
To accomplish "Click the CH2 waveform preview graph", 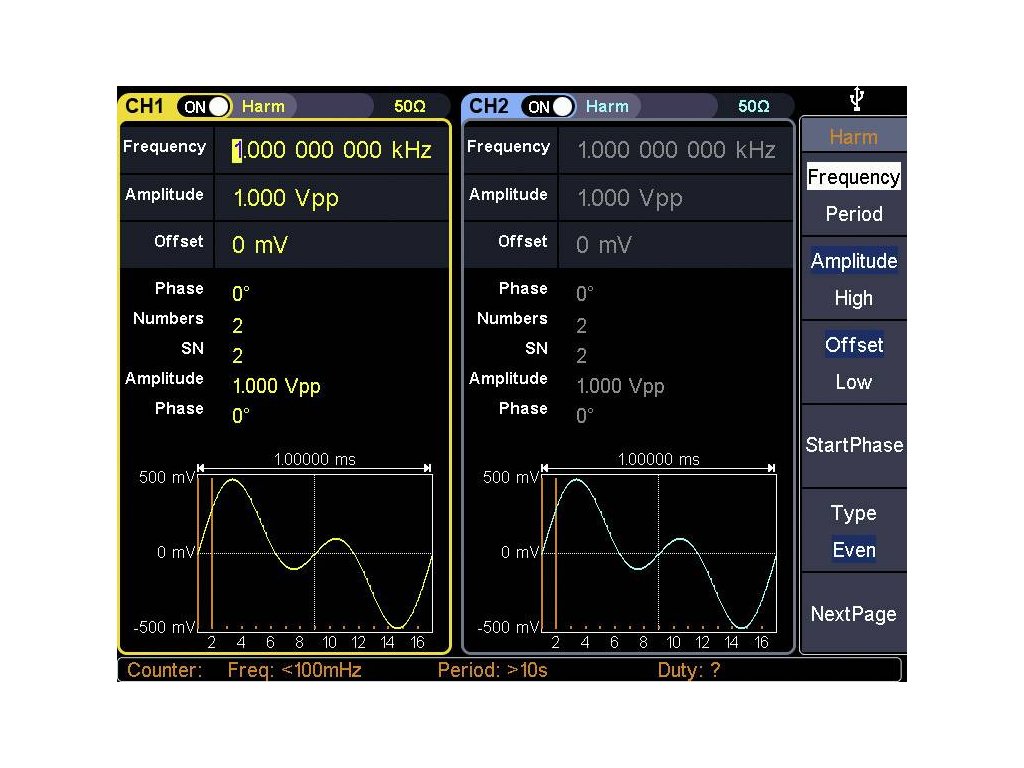I will pos(658,552).
